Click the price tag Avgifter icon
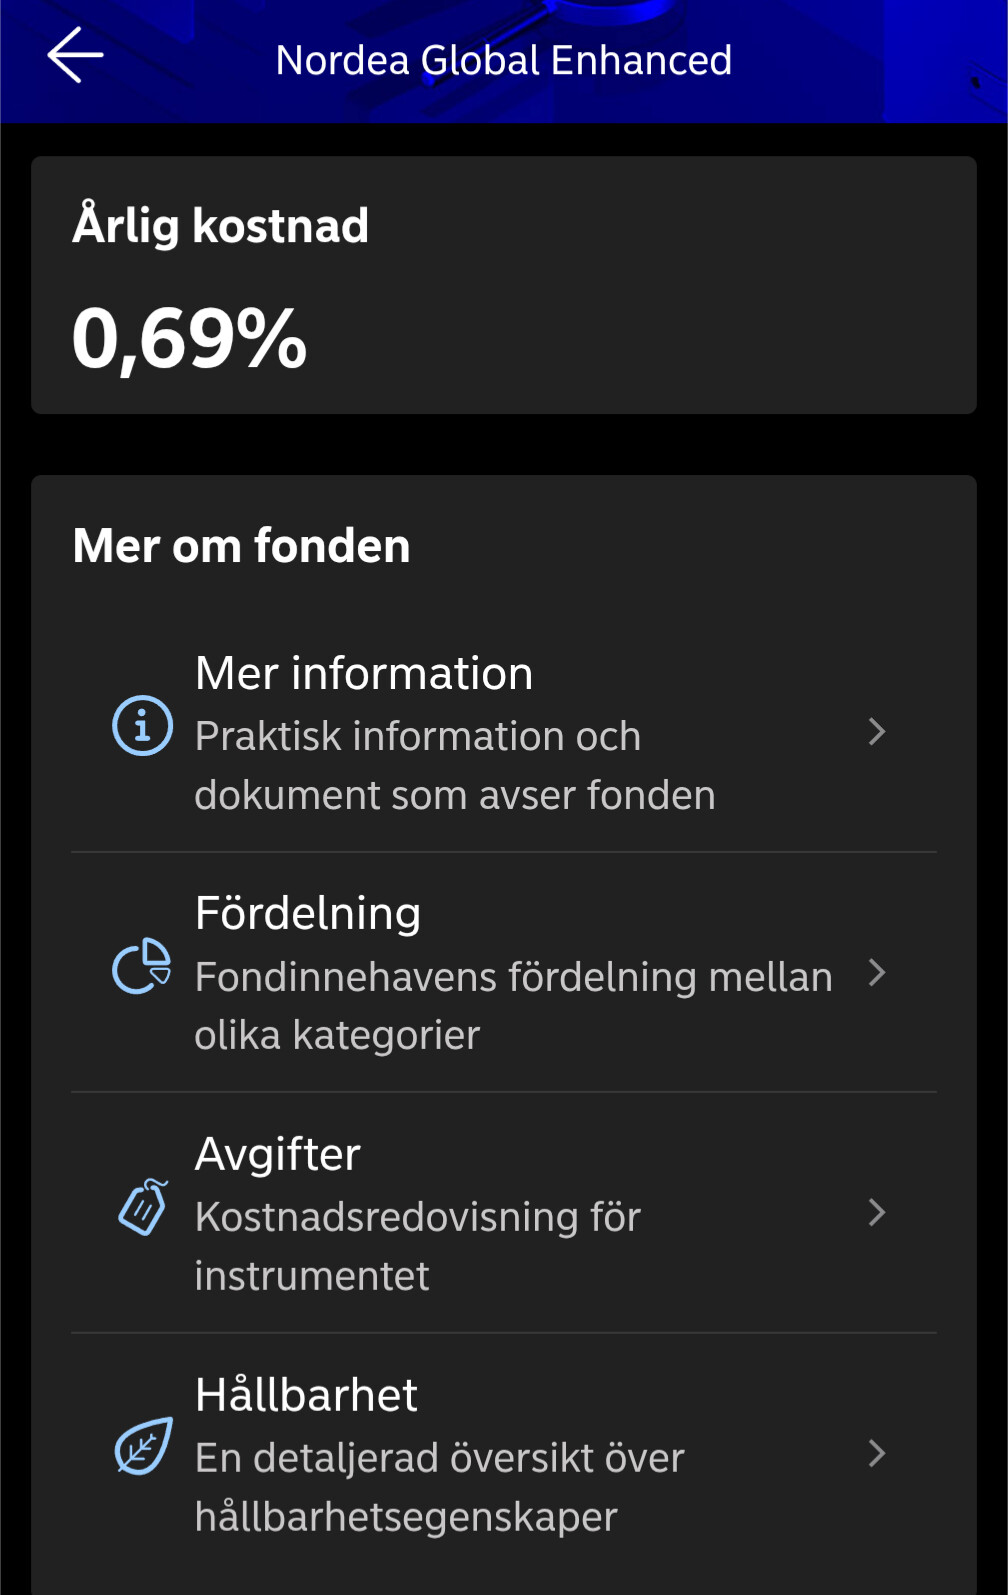 point(143,1207)
